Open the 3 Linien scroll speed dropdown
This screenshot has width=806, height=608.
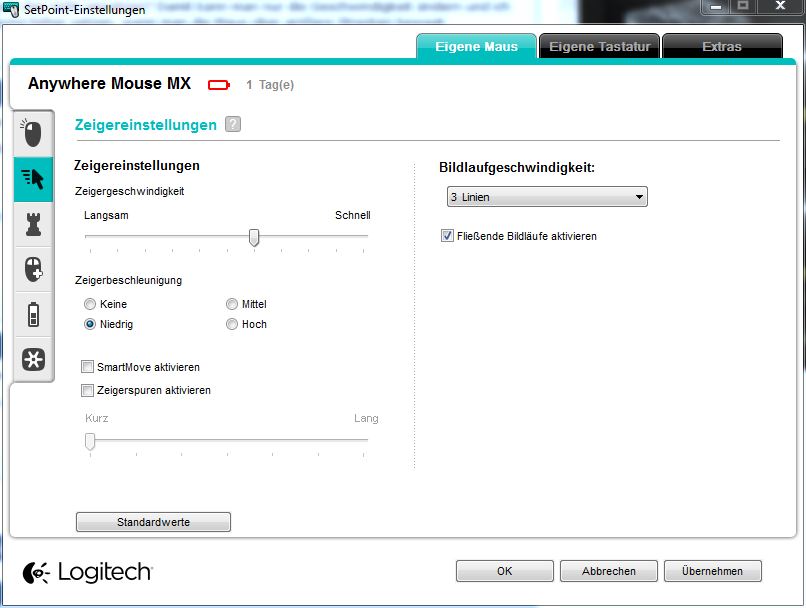tap(547, 197)
